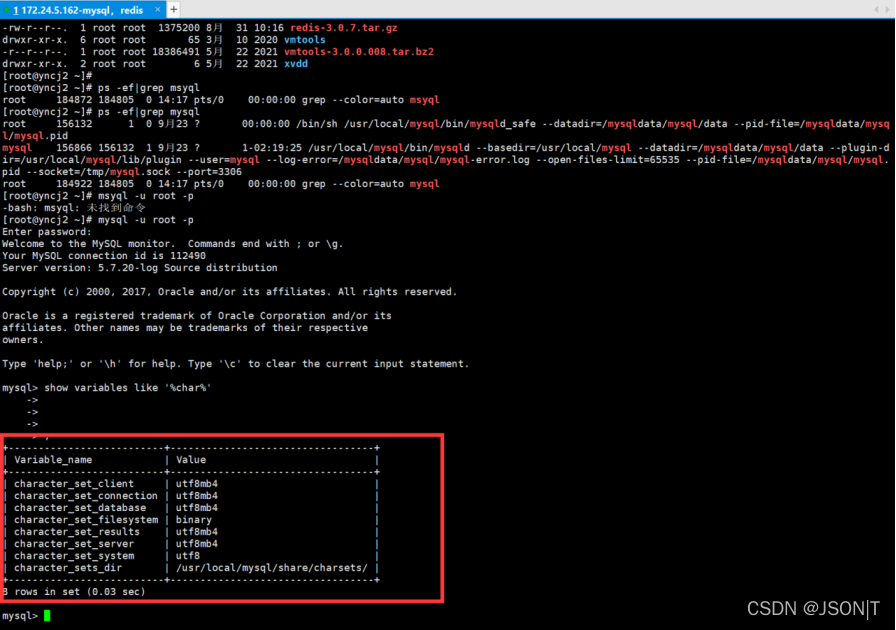Click 'utf8' value of character_set_system
The image size is (896, 630).
point(188,556)
